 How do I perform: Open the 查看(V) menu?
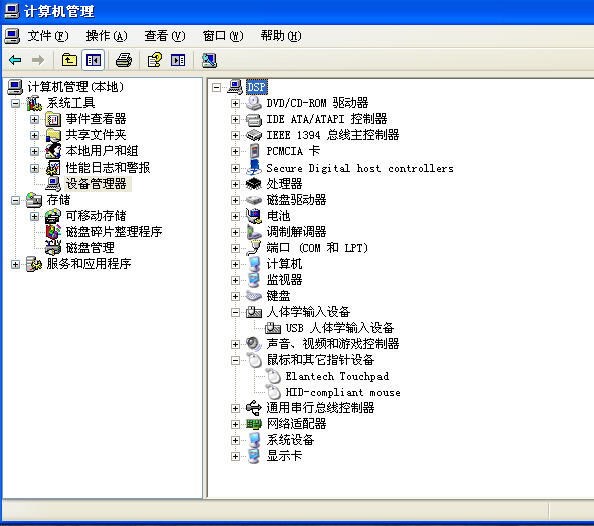pos(165,36)
